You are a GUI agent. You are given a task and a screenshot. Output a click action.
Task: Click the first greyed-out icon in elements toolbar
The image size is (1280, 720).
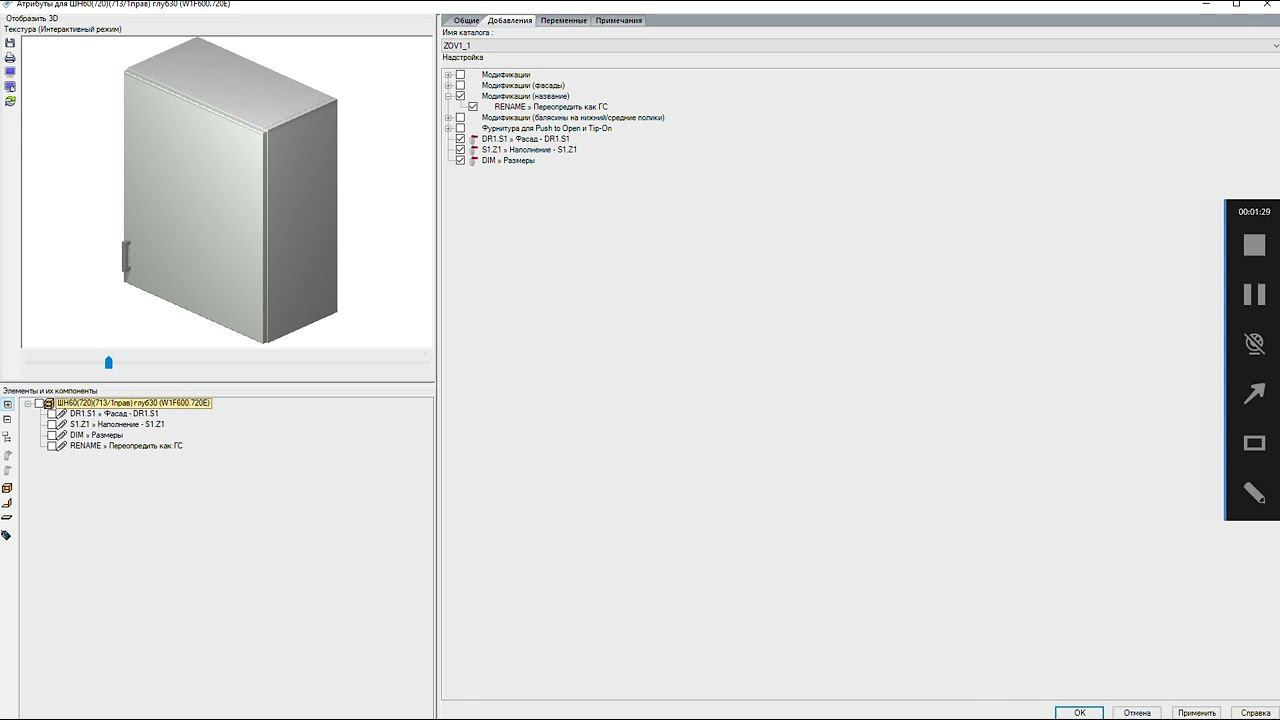(7, 455)
